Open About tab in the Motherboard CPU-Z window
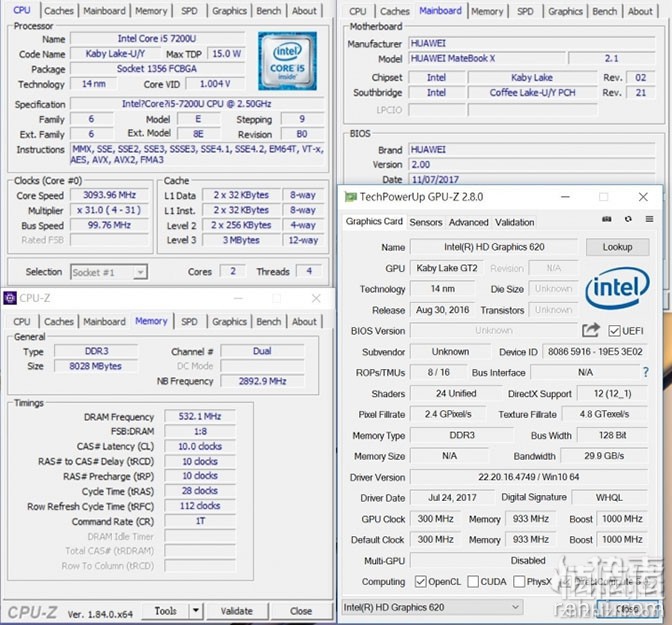 [640, 11]
